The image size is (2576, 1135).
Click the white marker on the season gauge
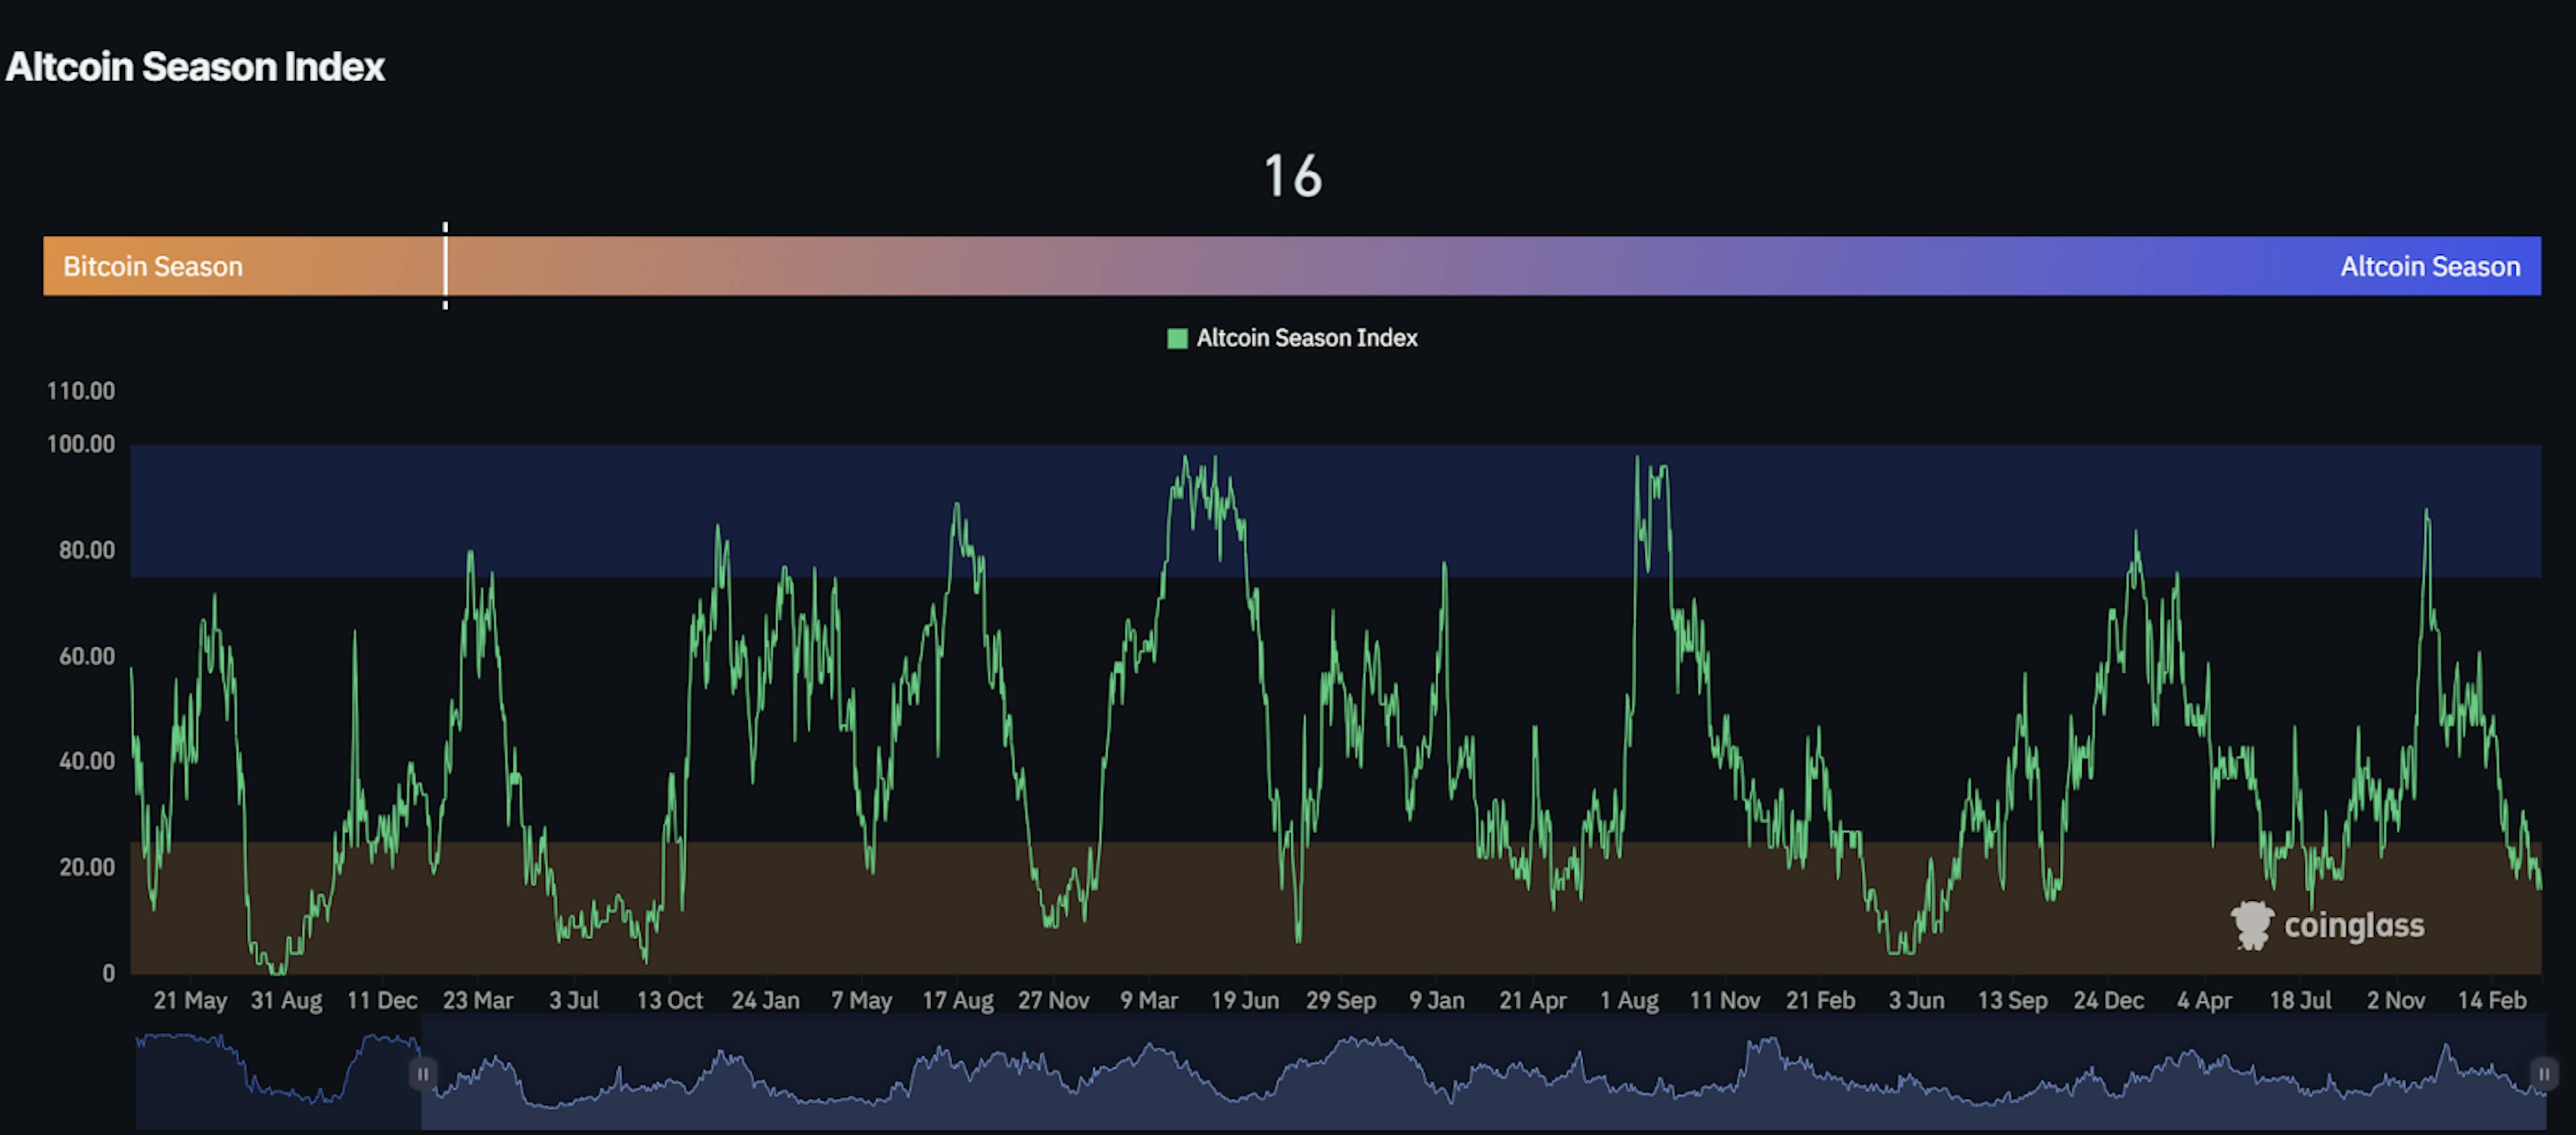(444, 266)
